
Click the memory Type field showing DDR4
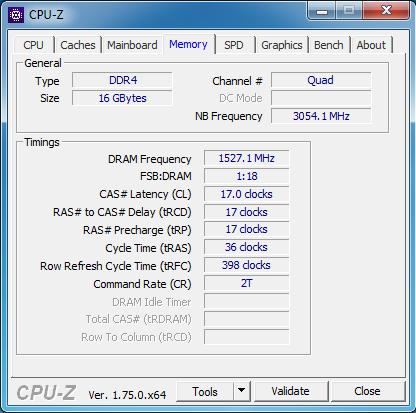122,80
